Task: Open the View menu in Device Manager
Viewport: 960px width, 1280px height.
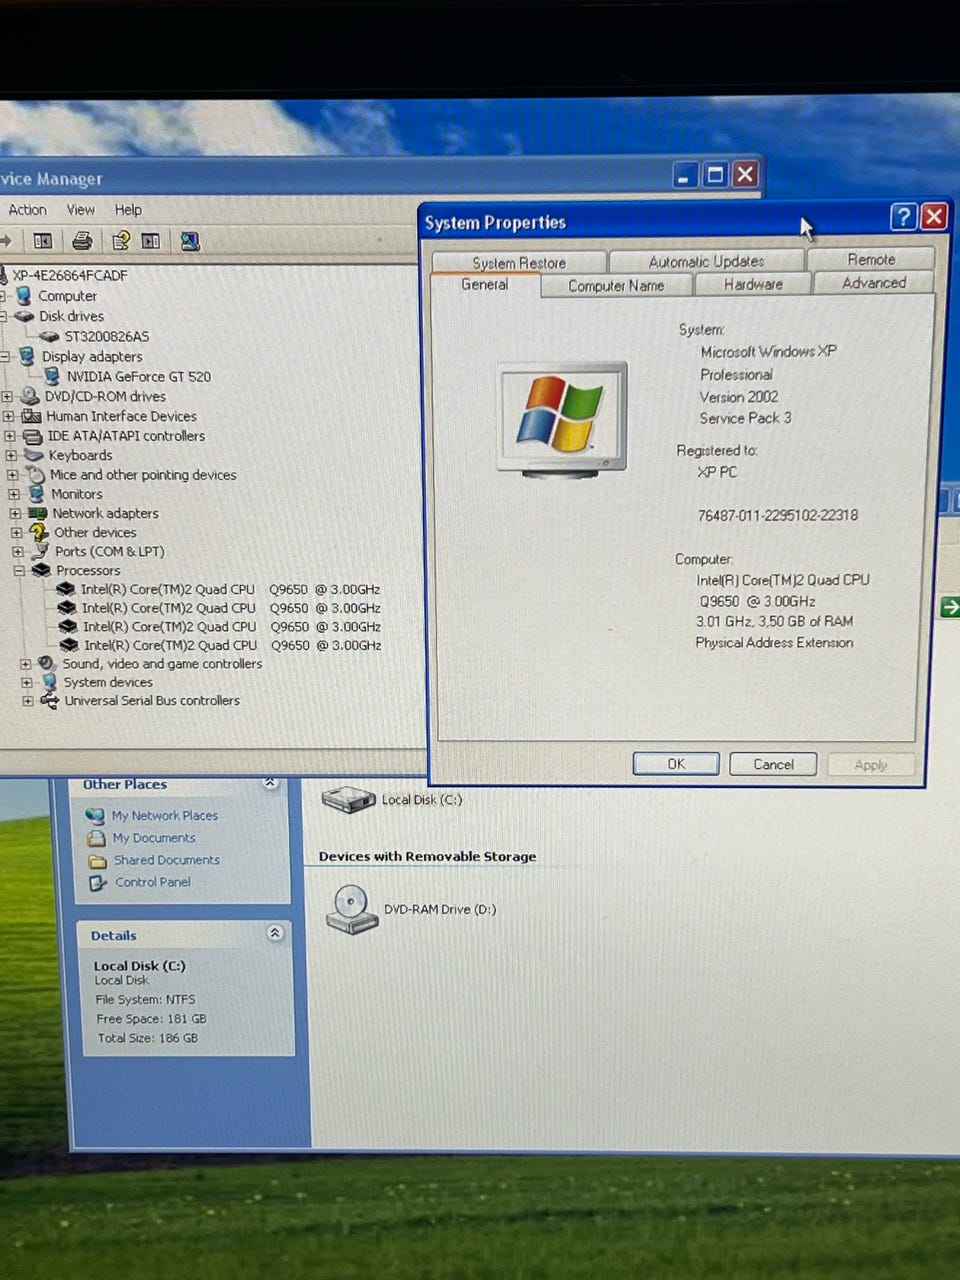Action: (x=81, y=210)
